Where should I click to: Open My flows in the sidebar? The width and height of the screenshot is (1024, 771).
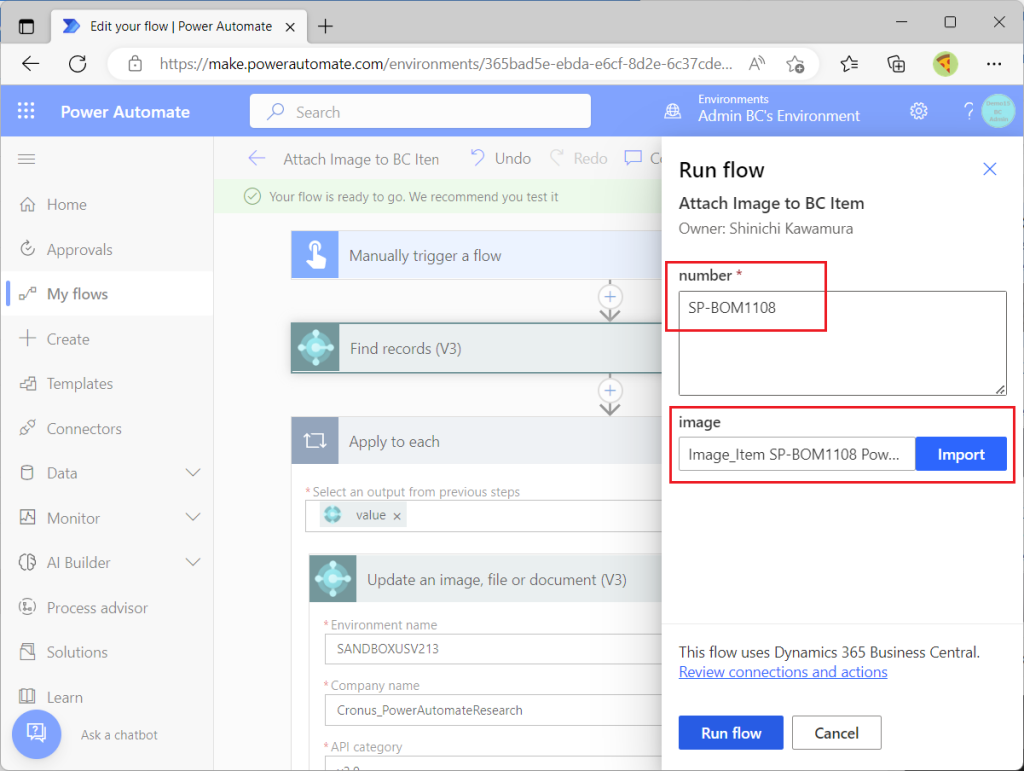(107, 294)
